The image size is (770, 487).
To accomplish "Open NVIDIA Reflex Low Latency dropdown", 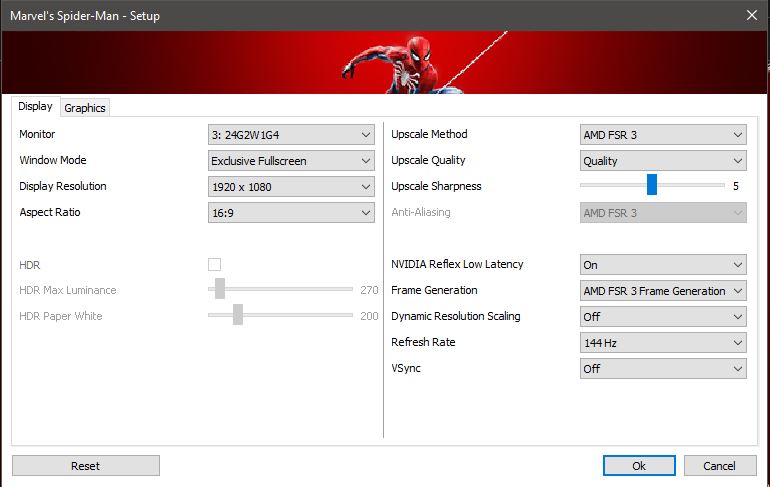I will (x=663, y=265).
